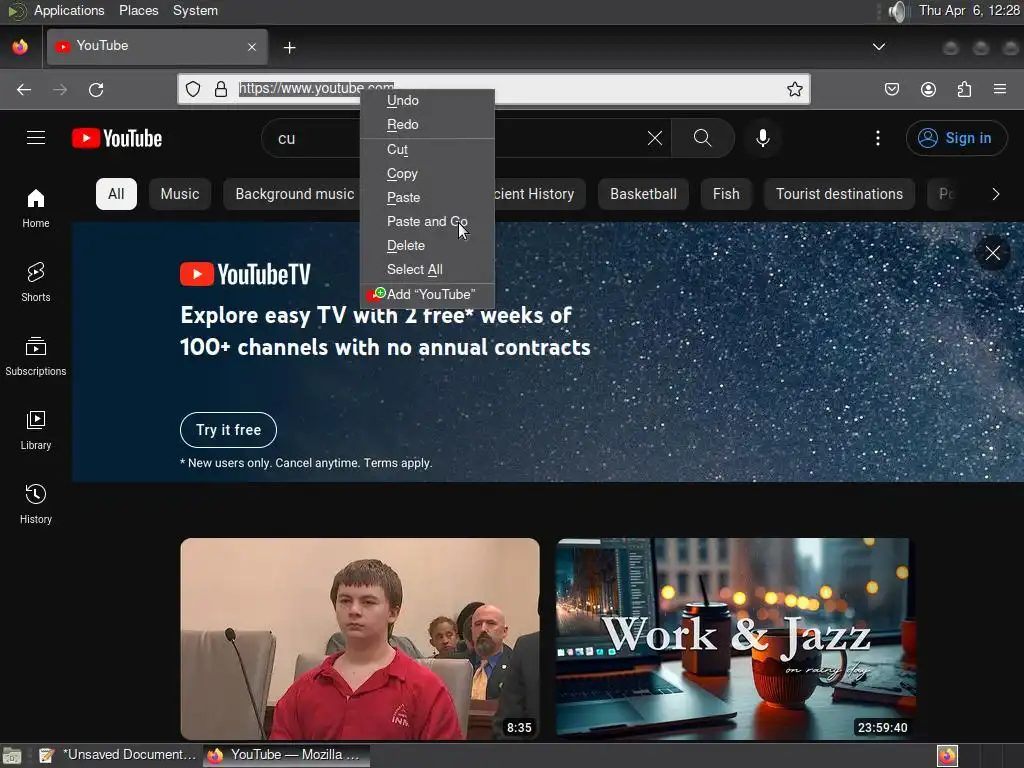The width and height of the screenshot is (1024, 768).
Task: Choose Paste from the context menu
Action: (x=427, y=198)
